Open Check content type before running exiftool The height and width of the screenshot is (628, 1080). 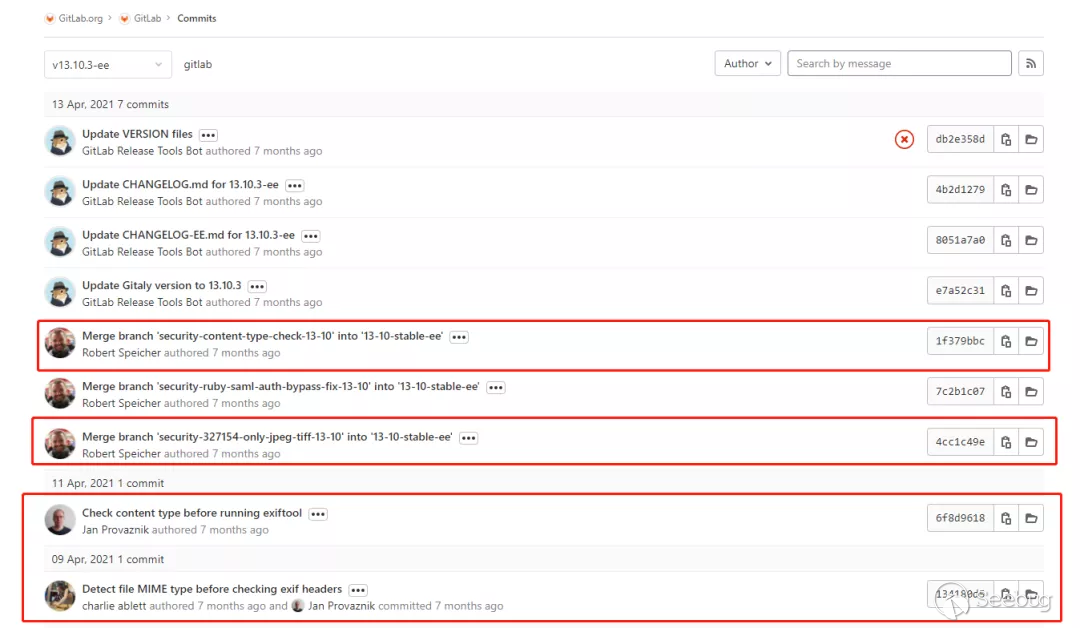point(192,512)
